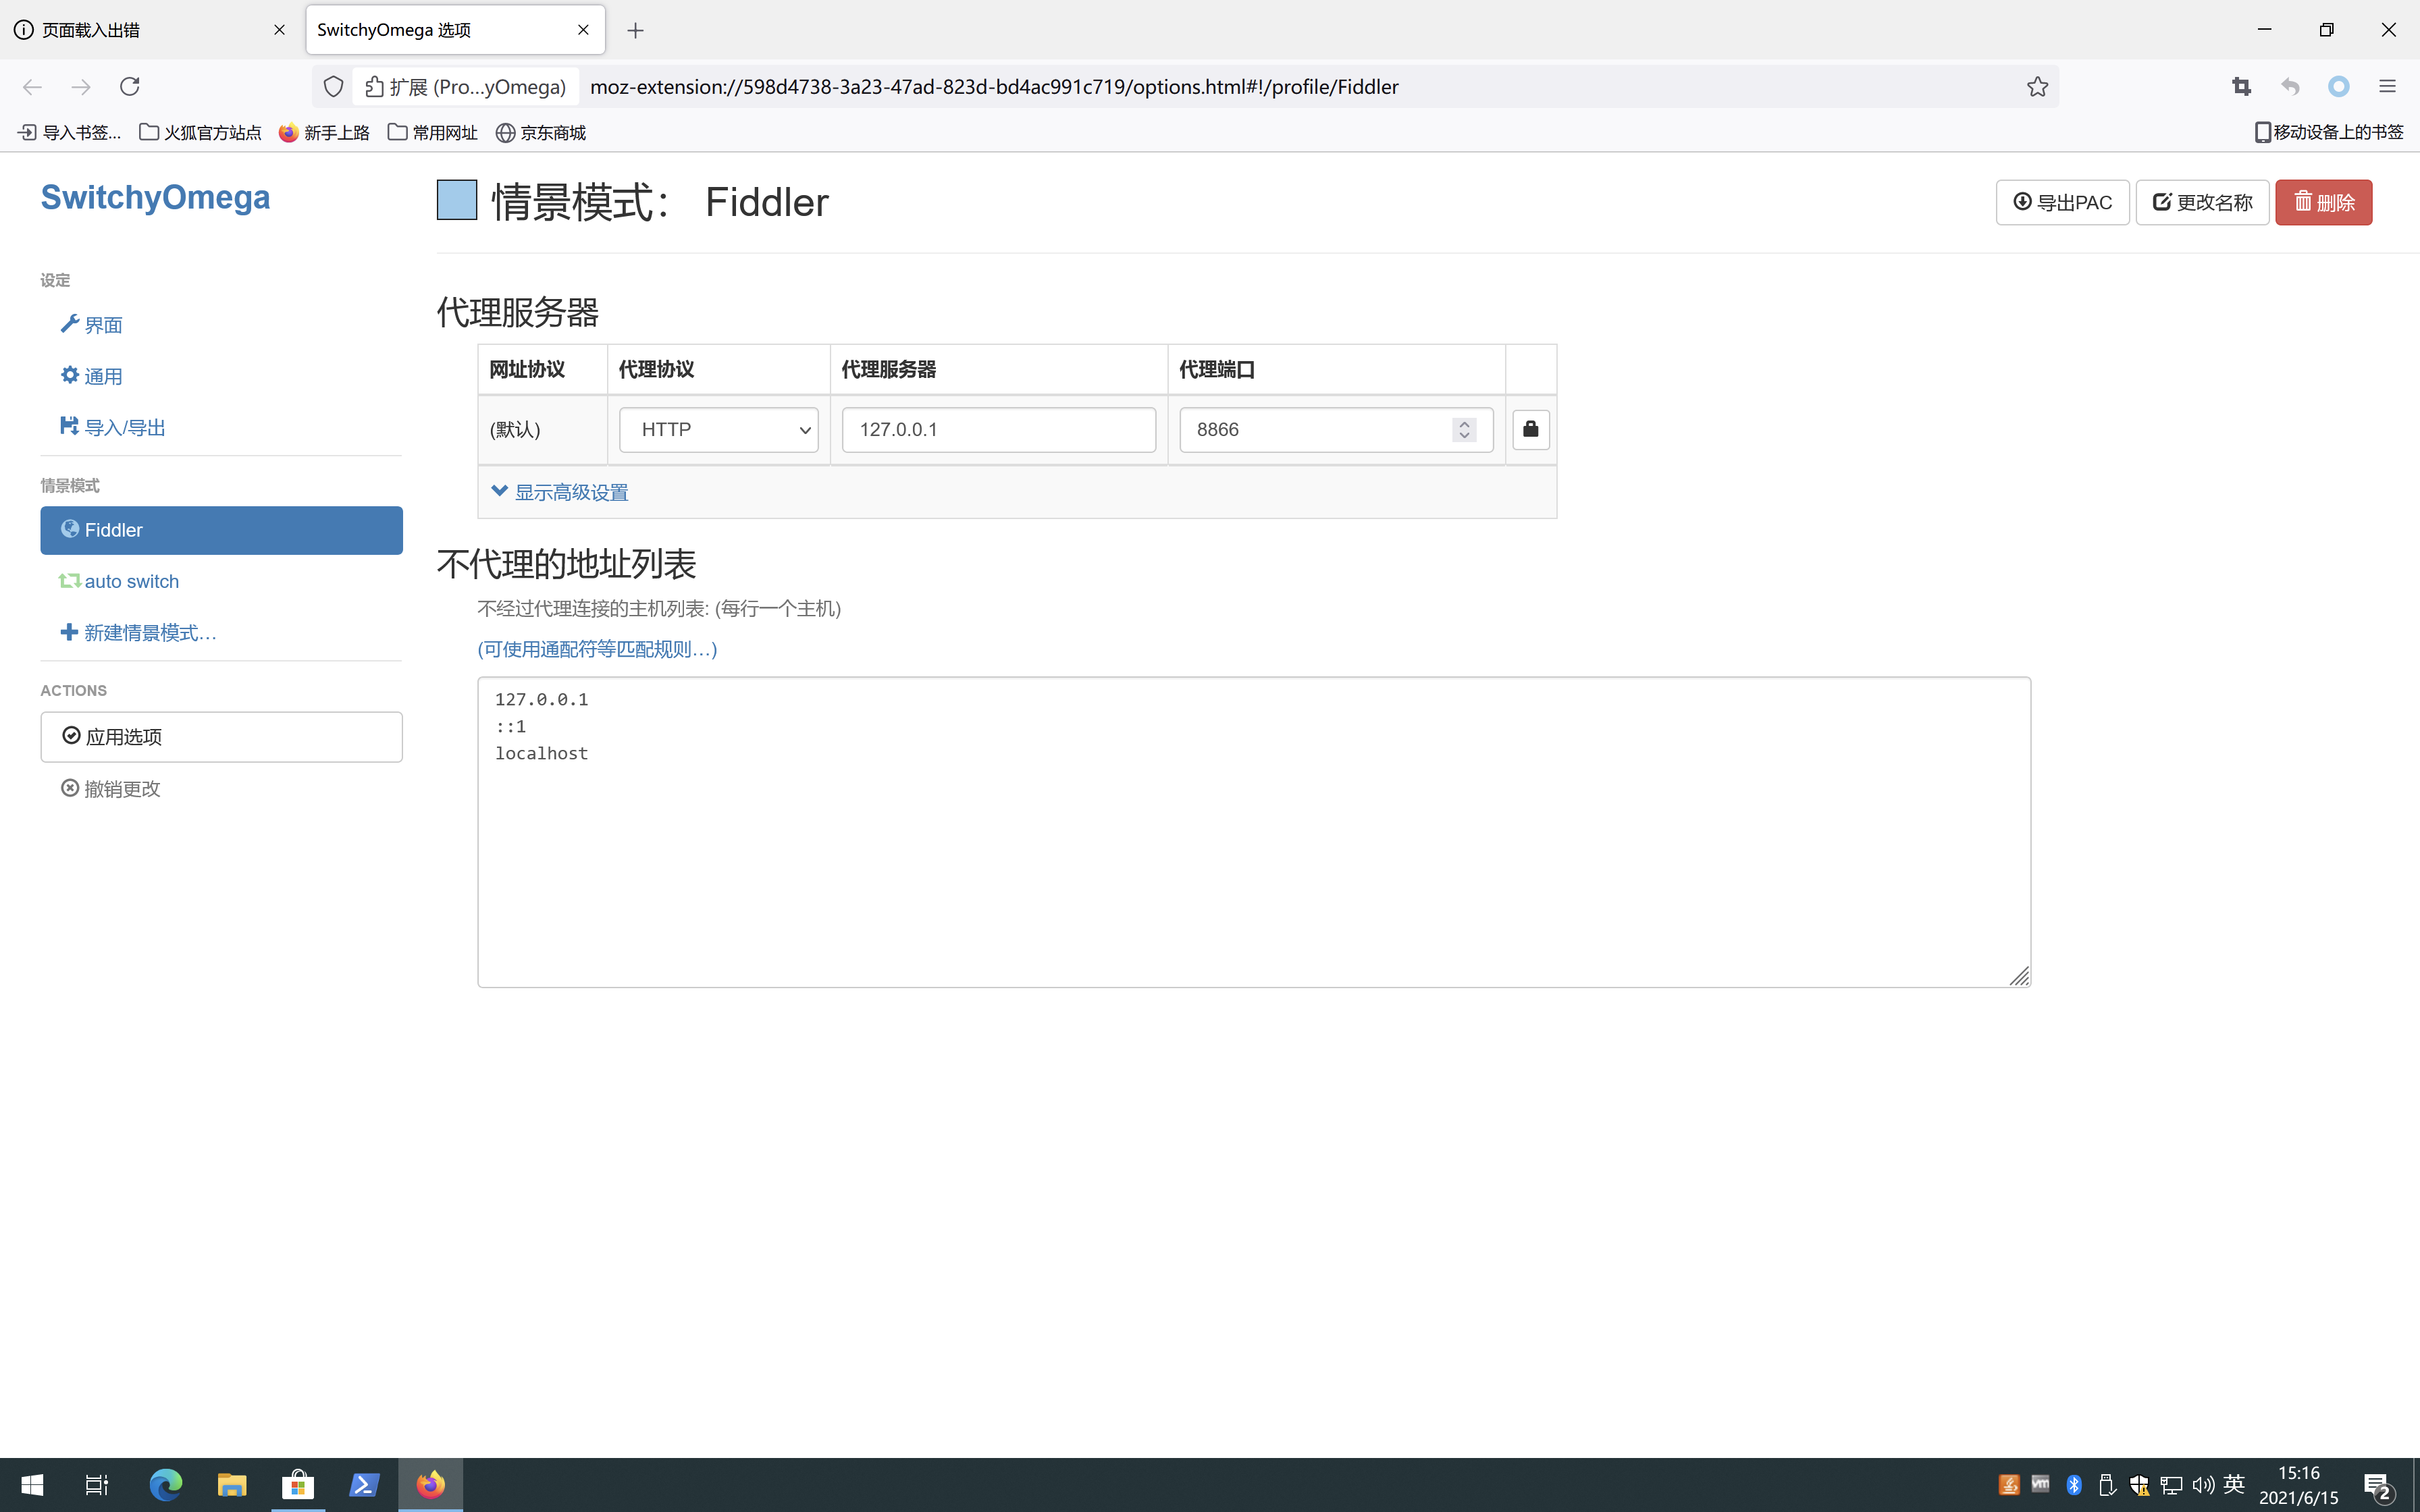
Task: Open 新手上路 bookmark
Action: tap(324, 133)
